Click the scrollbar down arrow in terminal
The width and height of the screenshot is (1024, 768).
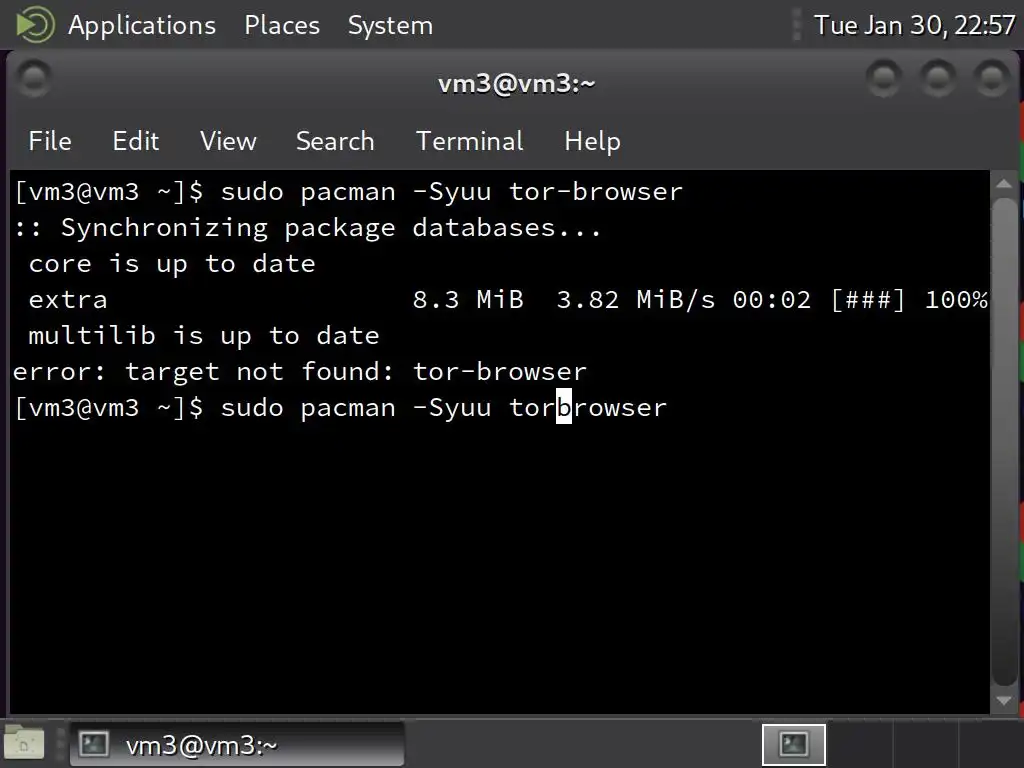pos(1004,700)
